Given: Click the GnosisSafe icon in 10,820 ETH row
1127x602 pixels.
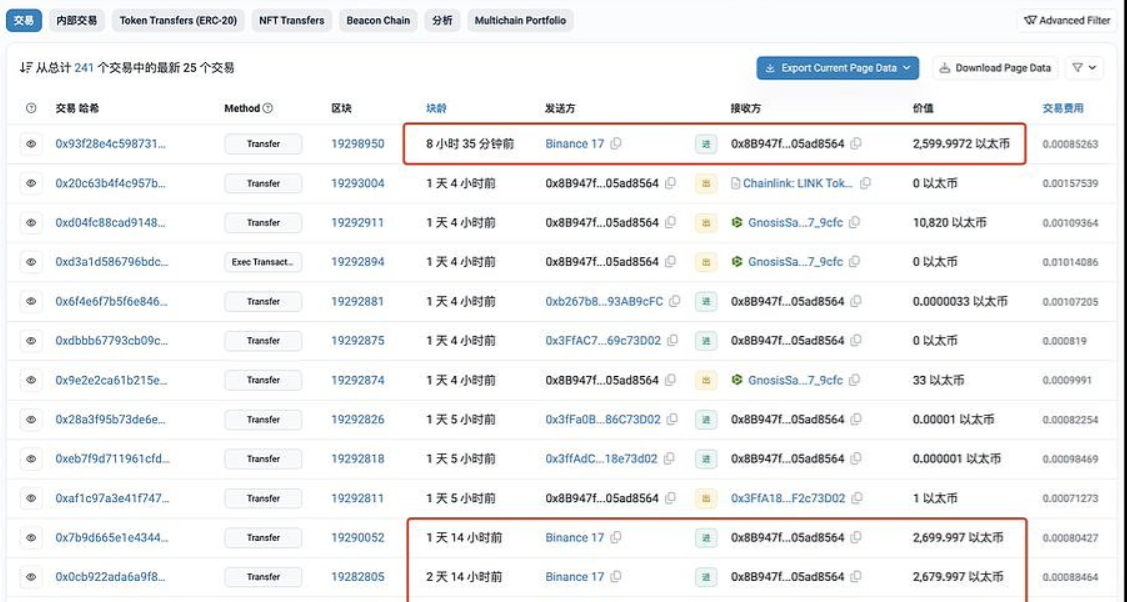Looking at the screenshot, I should coord(738,223).
